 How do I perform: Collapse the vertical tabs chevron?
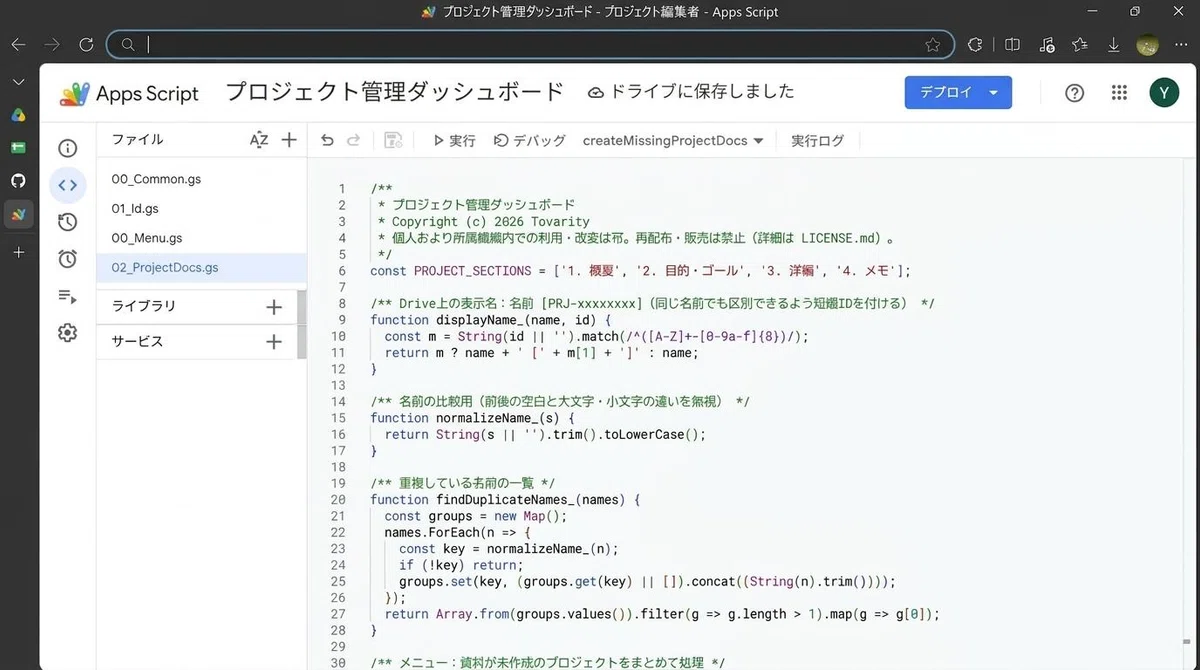point(18,81)
